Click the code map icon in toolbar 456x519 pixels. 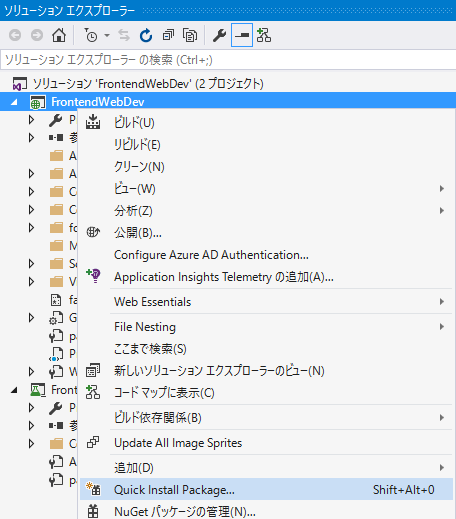click(264, 35)
